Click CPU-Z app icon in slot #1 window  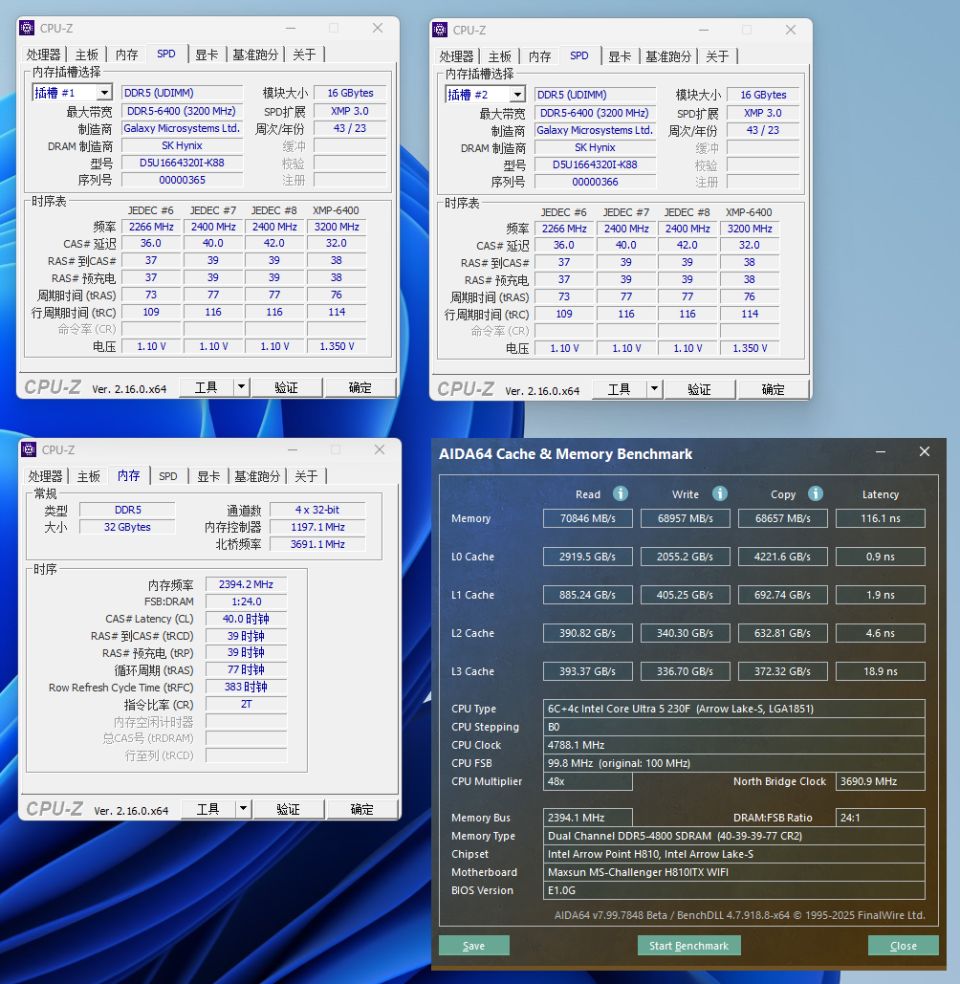[26, 28]
